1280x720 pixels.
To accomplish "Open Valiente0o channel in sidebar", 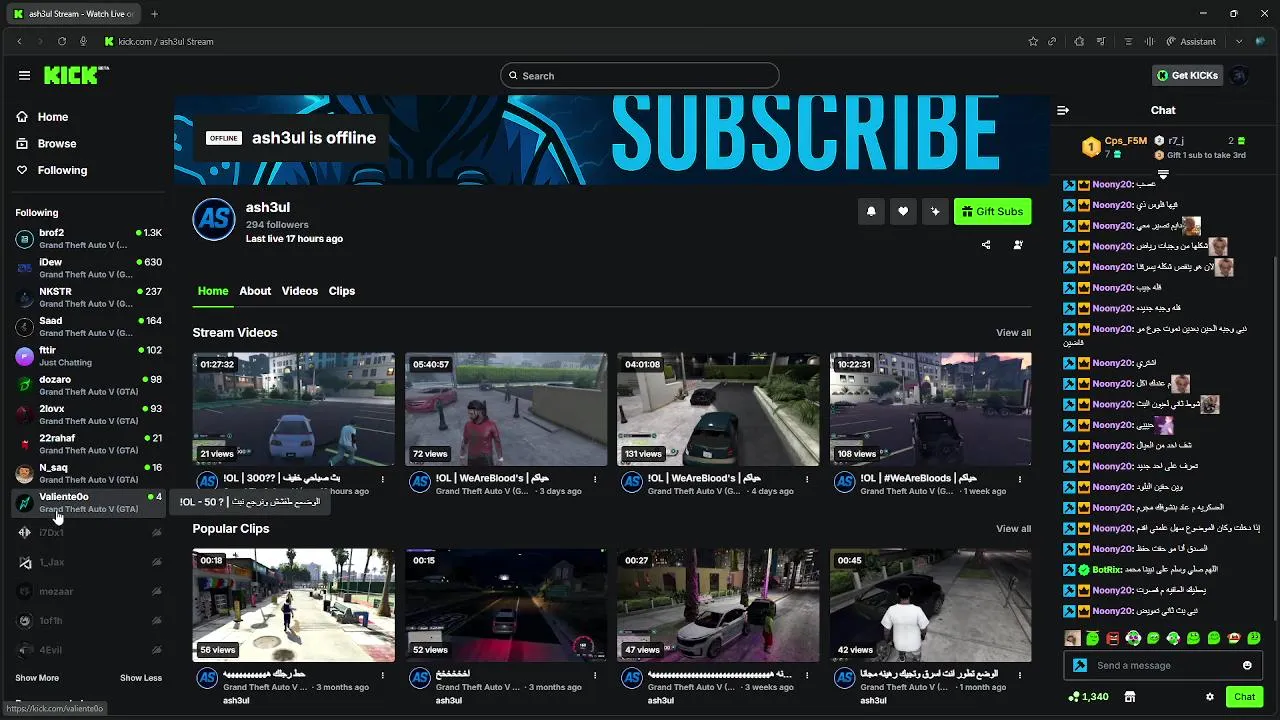I will pyautogui.click(x=88, y=502).
